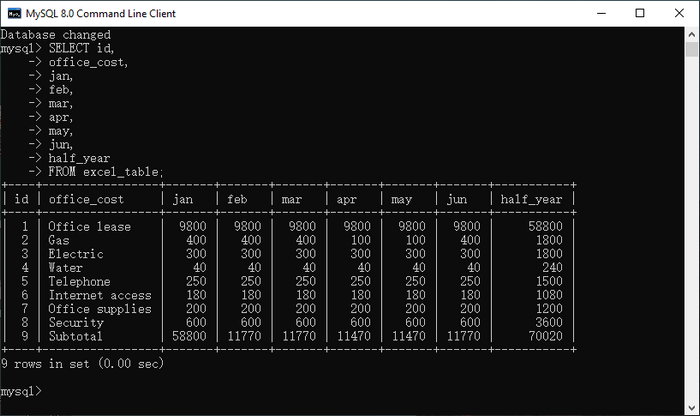Click the 100 may value for Gas
The height and width of the screenshot is (416, 700).
tap(416, 240)
